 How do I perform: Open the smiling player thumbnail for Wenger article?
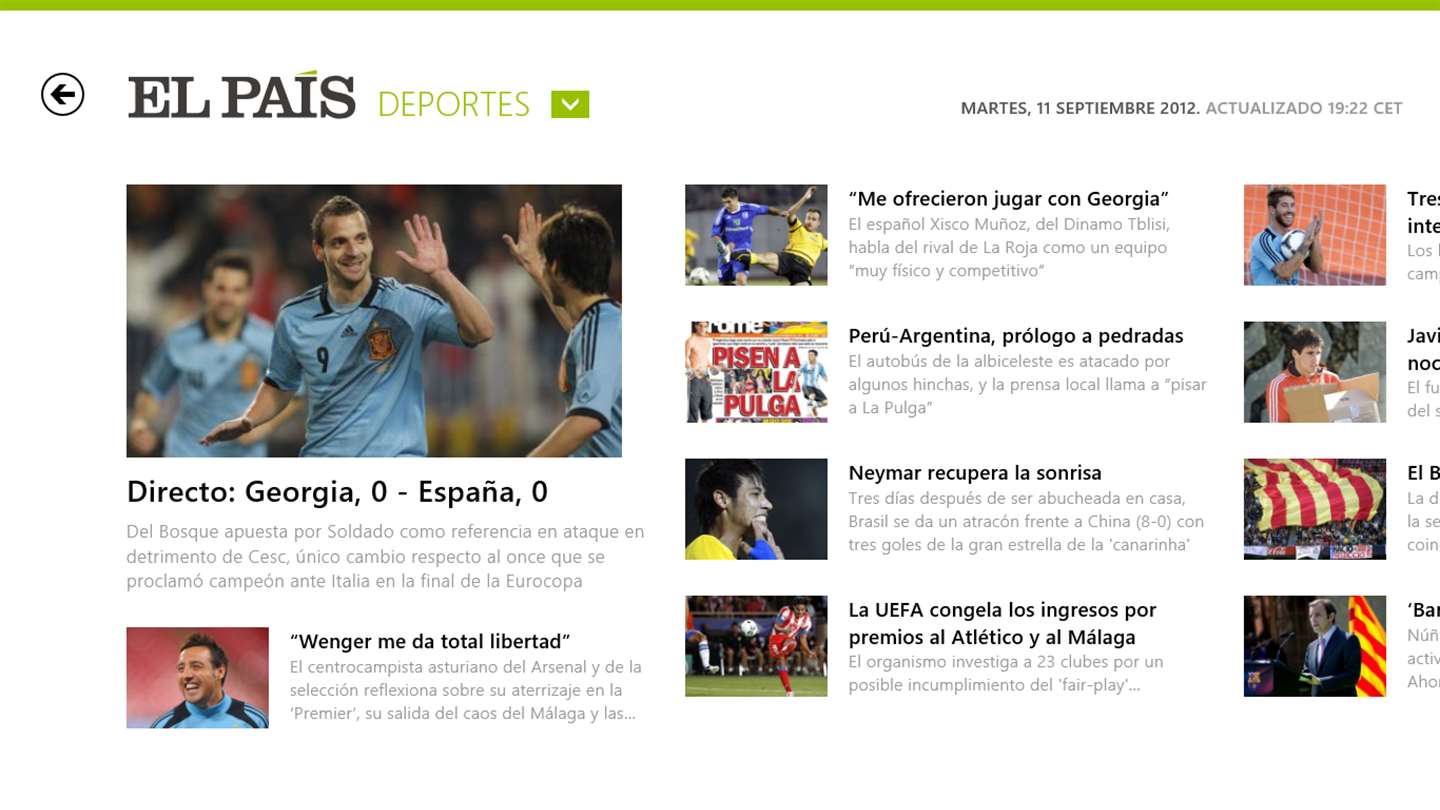click(x=198, y=677)
